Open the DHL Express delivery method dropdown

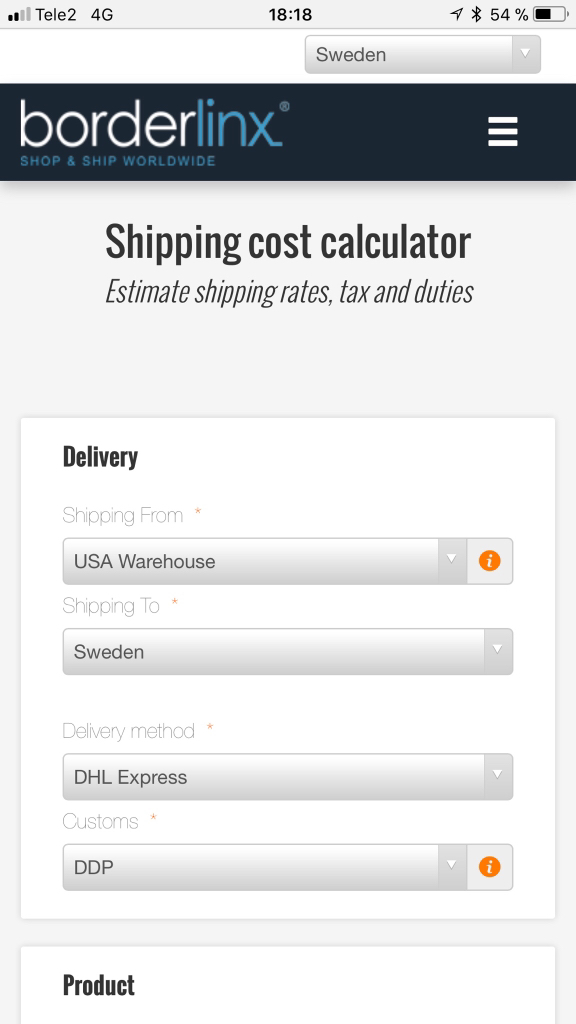click(x=288, y=776)
